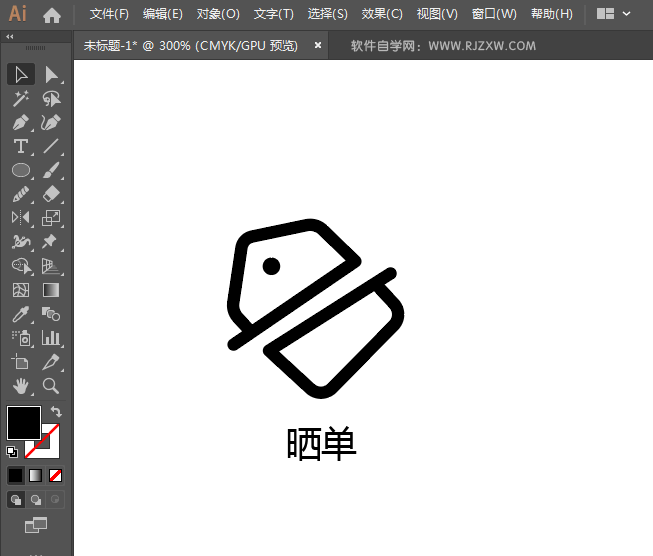Screen dimensions: 653x556
Task: Choose the Magic Wand tool
Action: [21, 99]
